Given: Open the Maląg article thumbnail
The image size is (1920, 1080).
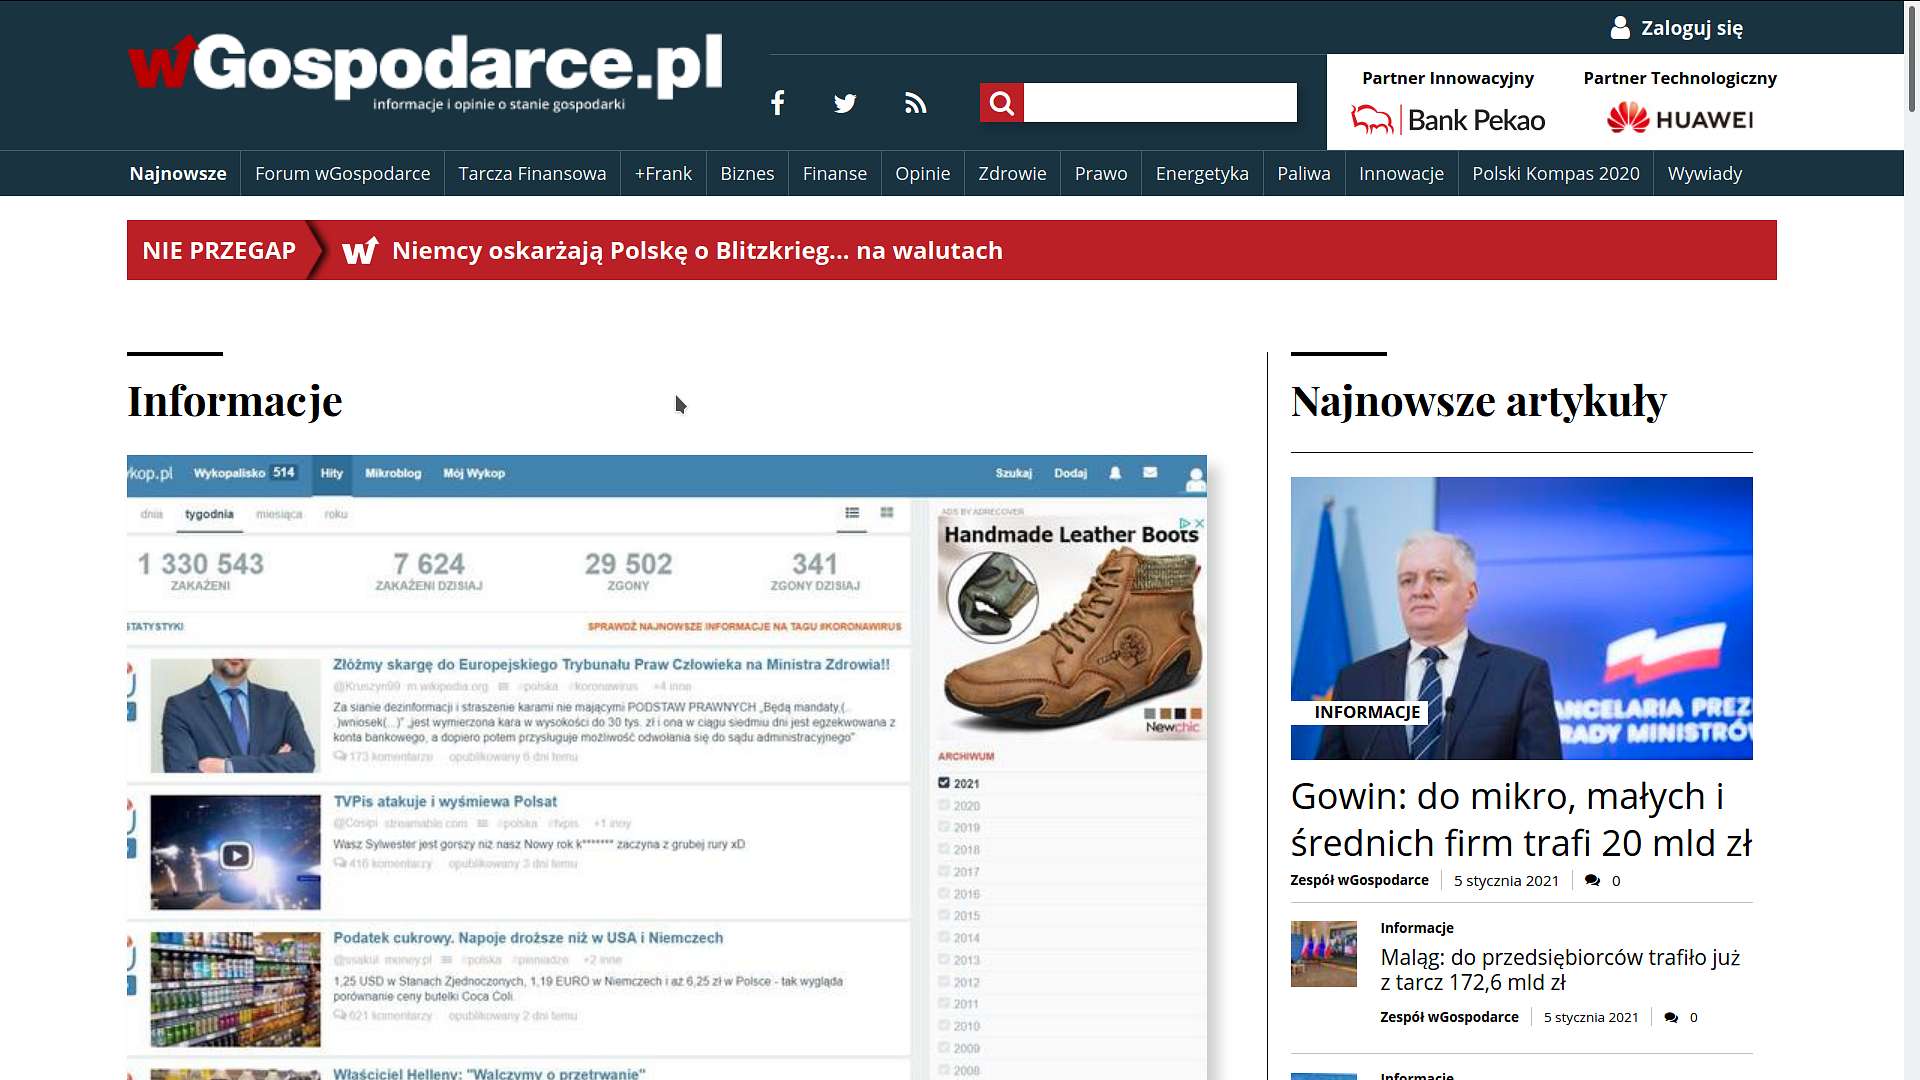Looking at the screenshot, I should (x=1323, y=954).
